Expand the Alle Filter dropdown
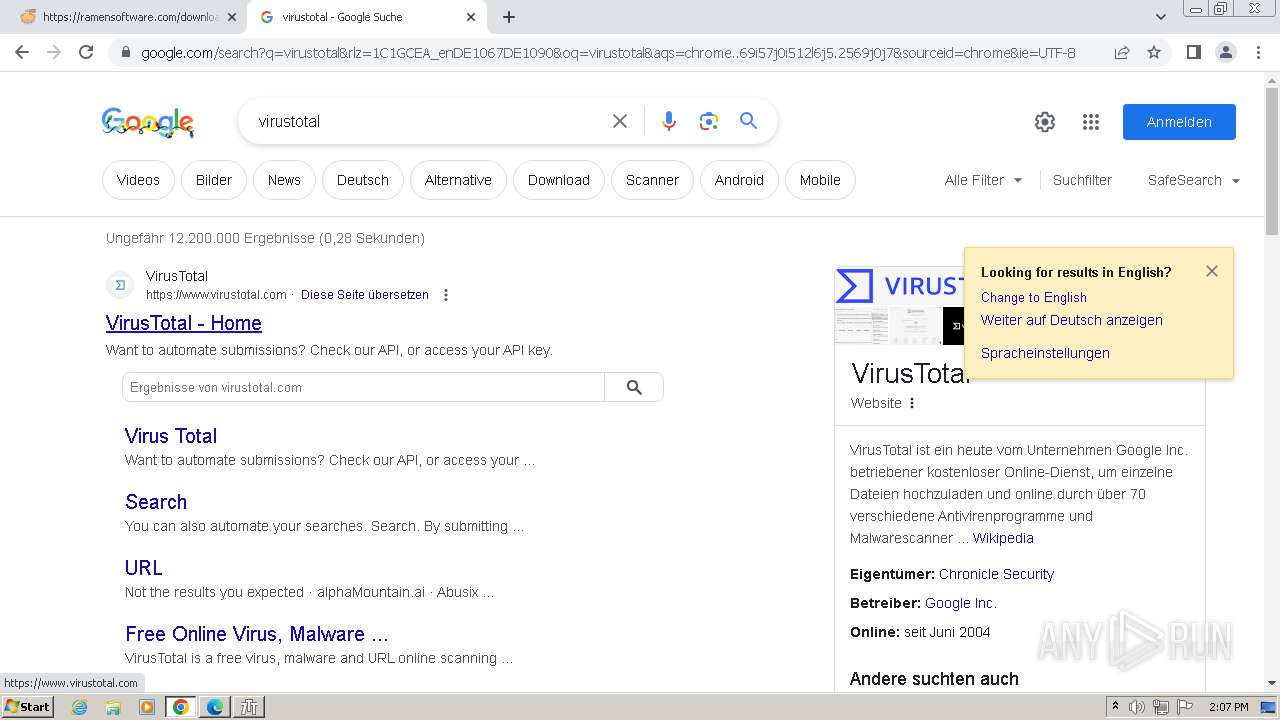 pyautogui.click(x=983, y=180)
